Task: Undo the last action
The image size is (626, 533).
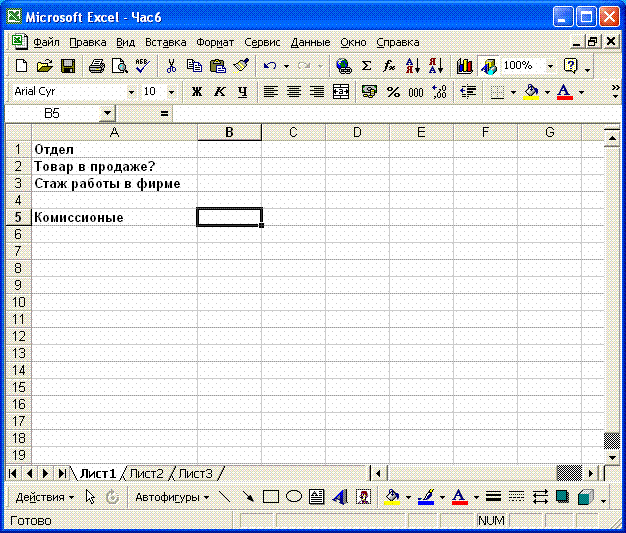Action: [270, 65]
